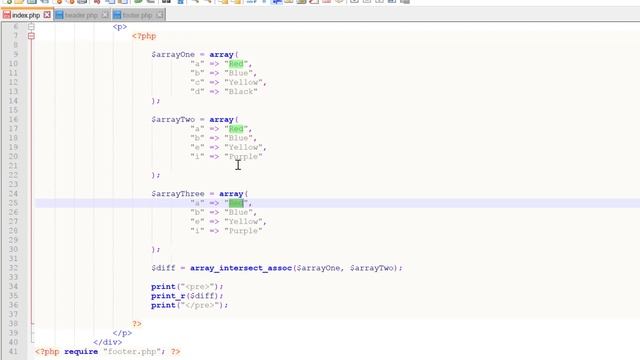Viewport: 640px width, 360px height.
Task: Click "Purple" on line 20
Action: (x=243, y=157)
